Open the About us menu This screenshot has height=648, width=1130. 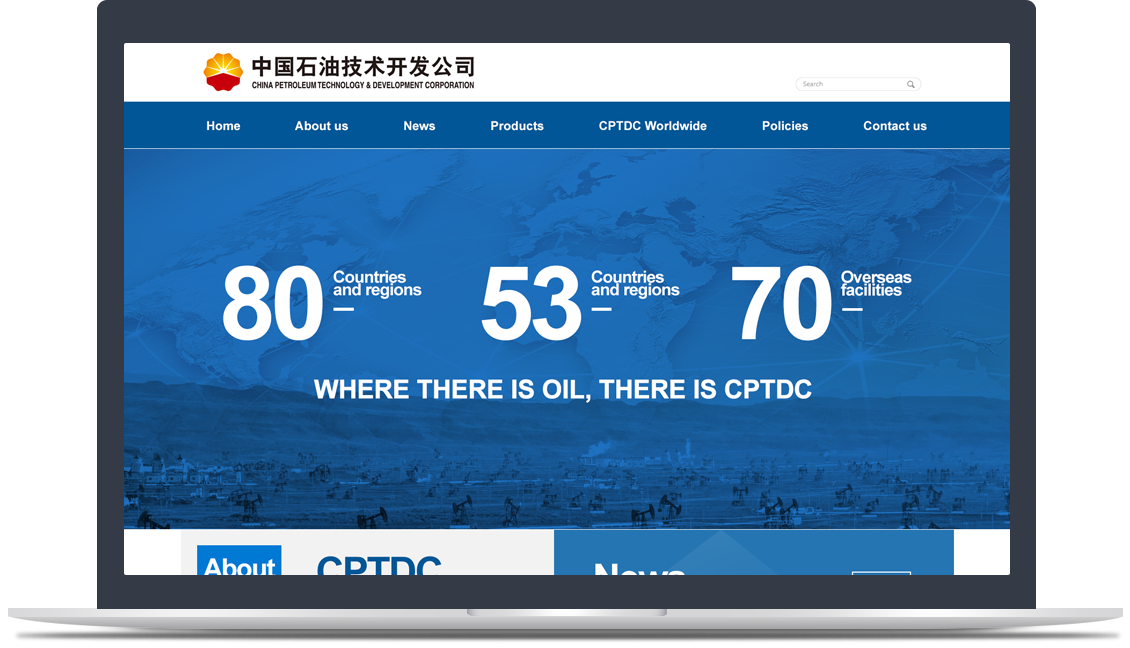(321, 125)
